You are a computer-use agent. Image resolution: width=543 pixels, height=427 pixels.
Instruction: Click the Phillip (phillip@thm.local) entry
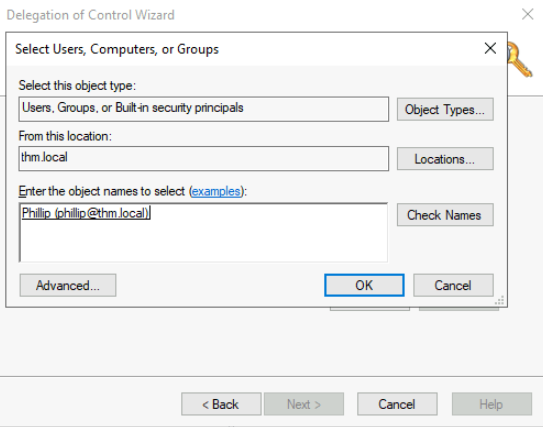pyautogui.click(x=85, y=213)
